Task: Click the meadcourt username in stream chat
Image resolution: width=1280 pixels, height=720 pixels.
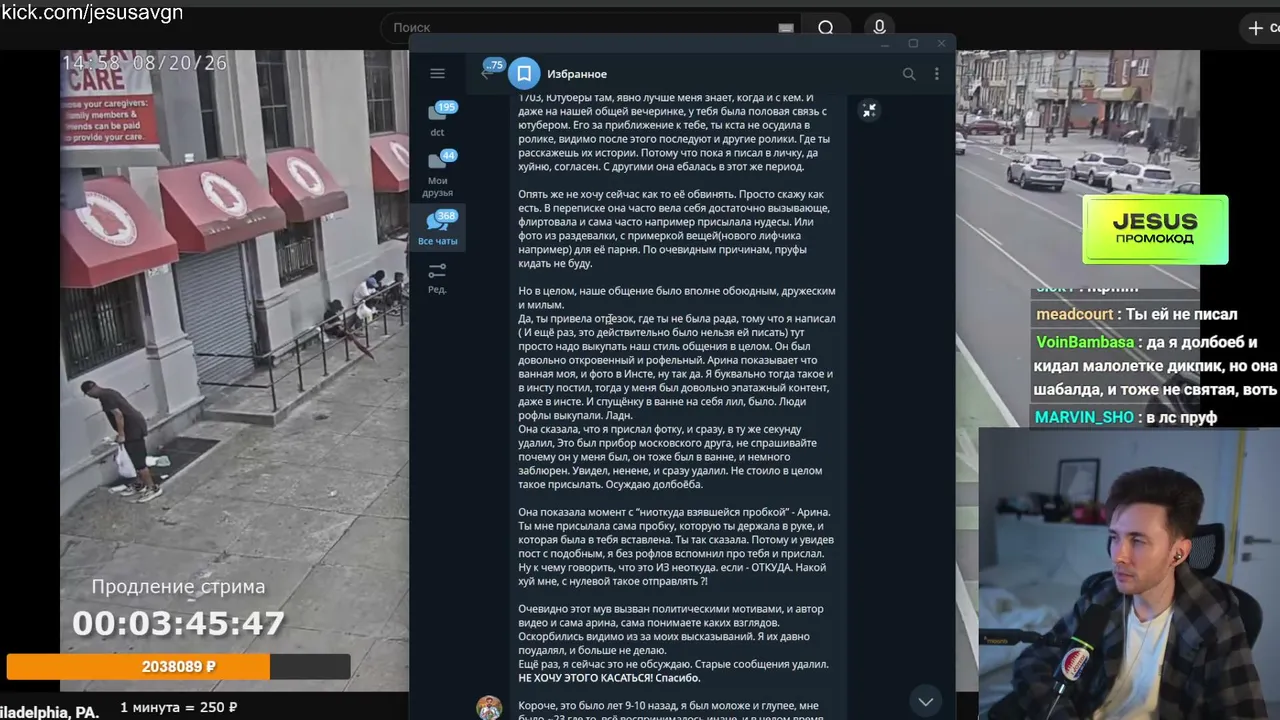Action: point(1074,314)
